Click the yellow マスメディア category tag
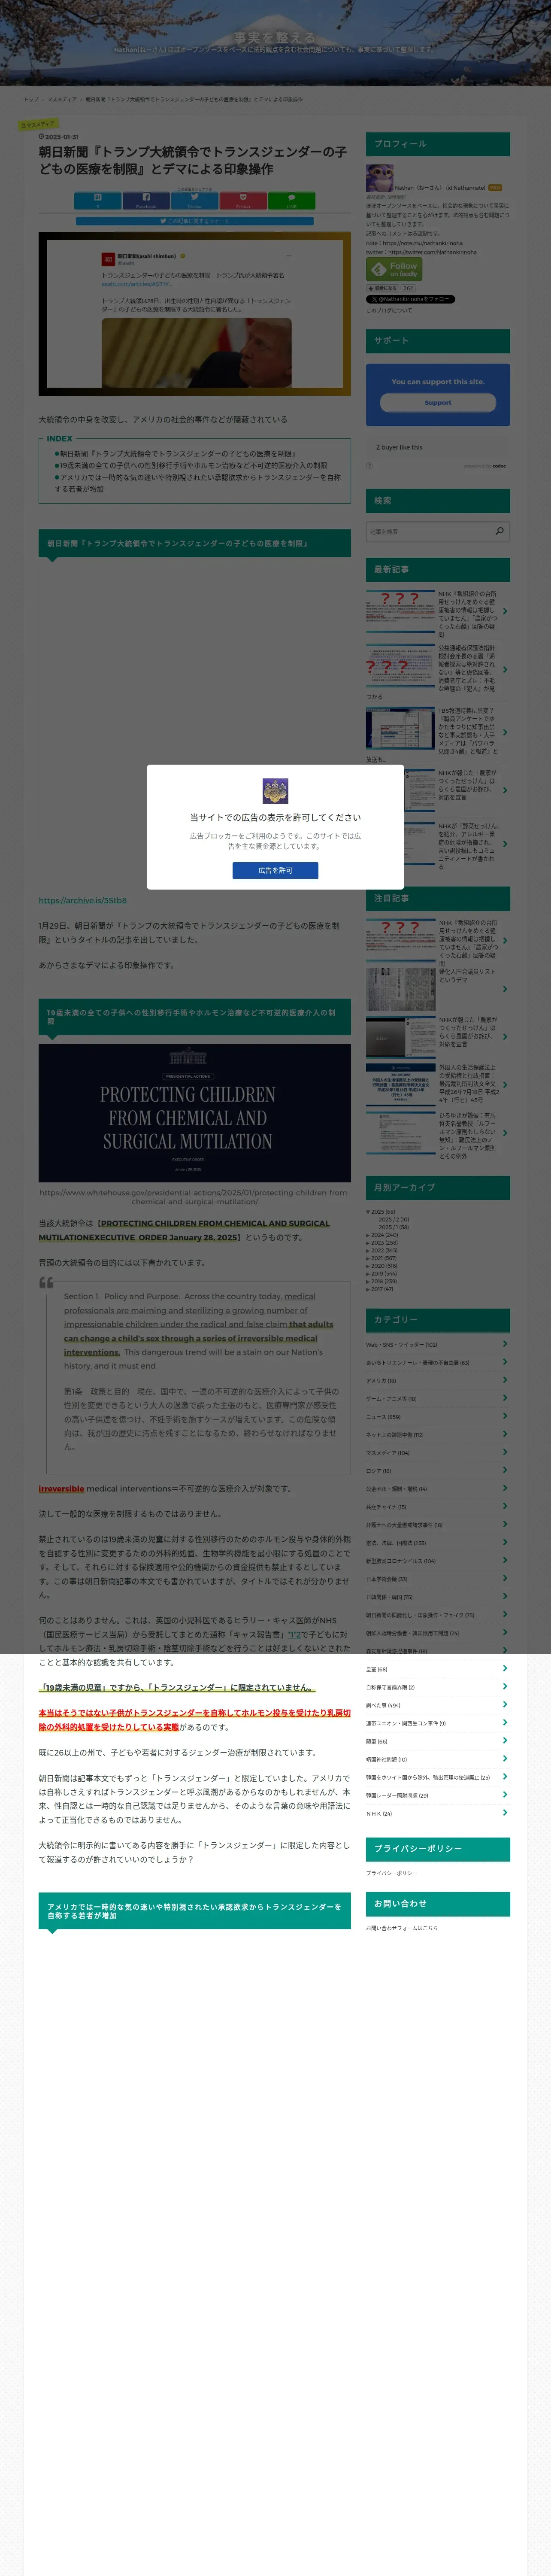The image size is (551, 2576). tap(38, 125)
